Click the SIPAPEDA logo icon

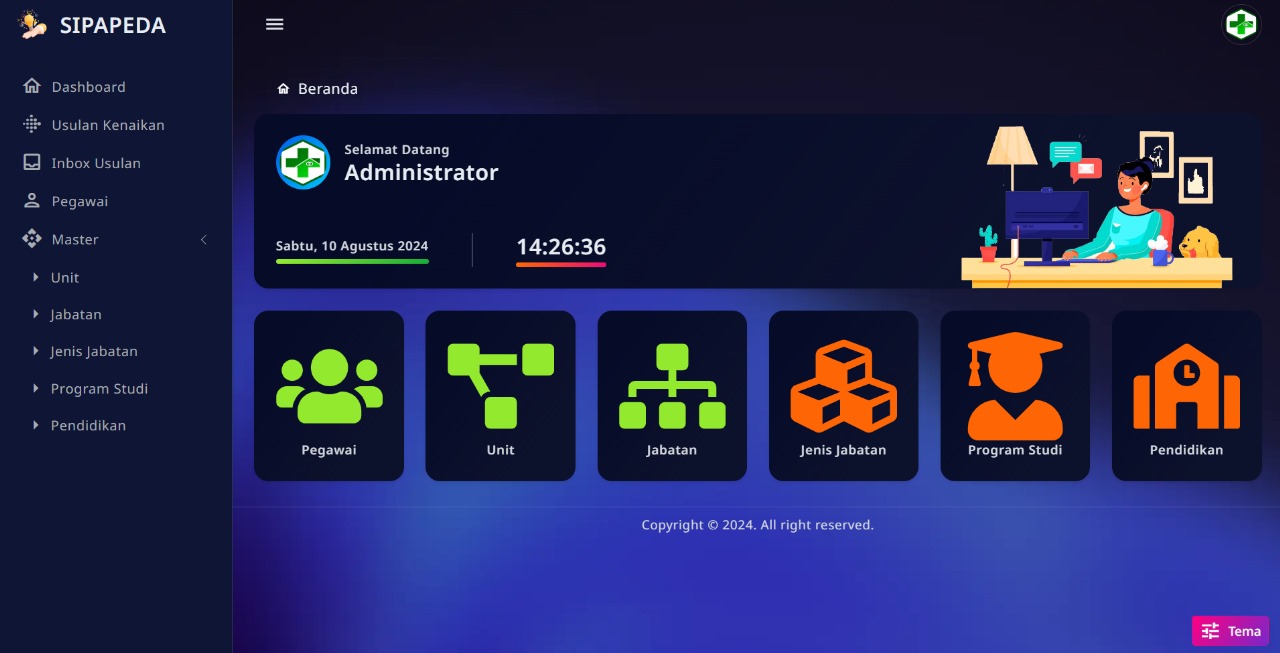coord(33,25)
